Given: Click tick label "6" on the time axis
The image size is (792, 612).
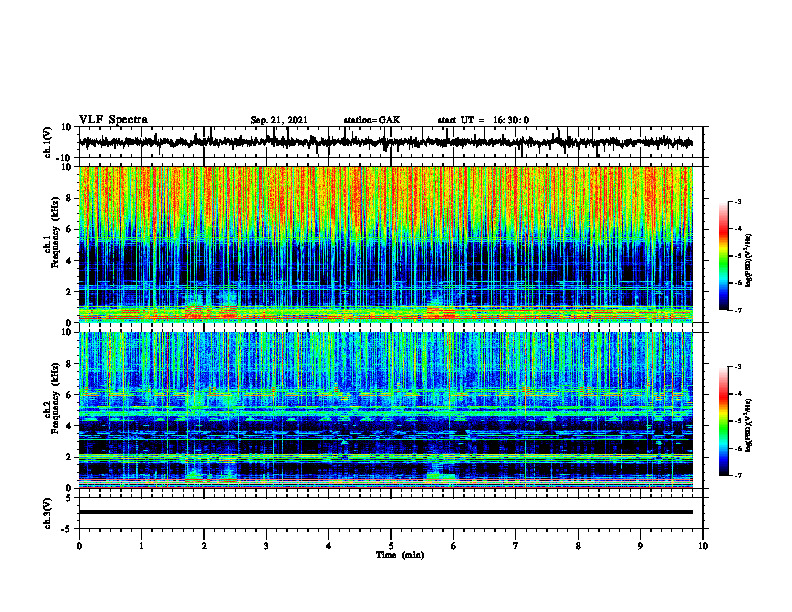Looking at the screenshot, I should [454, 546].
